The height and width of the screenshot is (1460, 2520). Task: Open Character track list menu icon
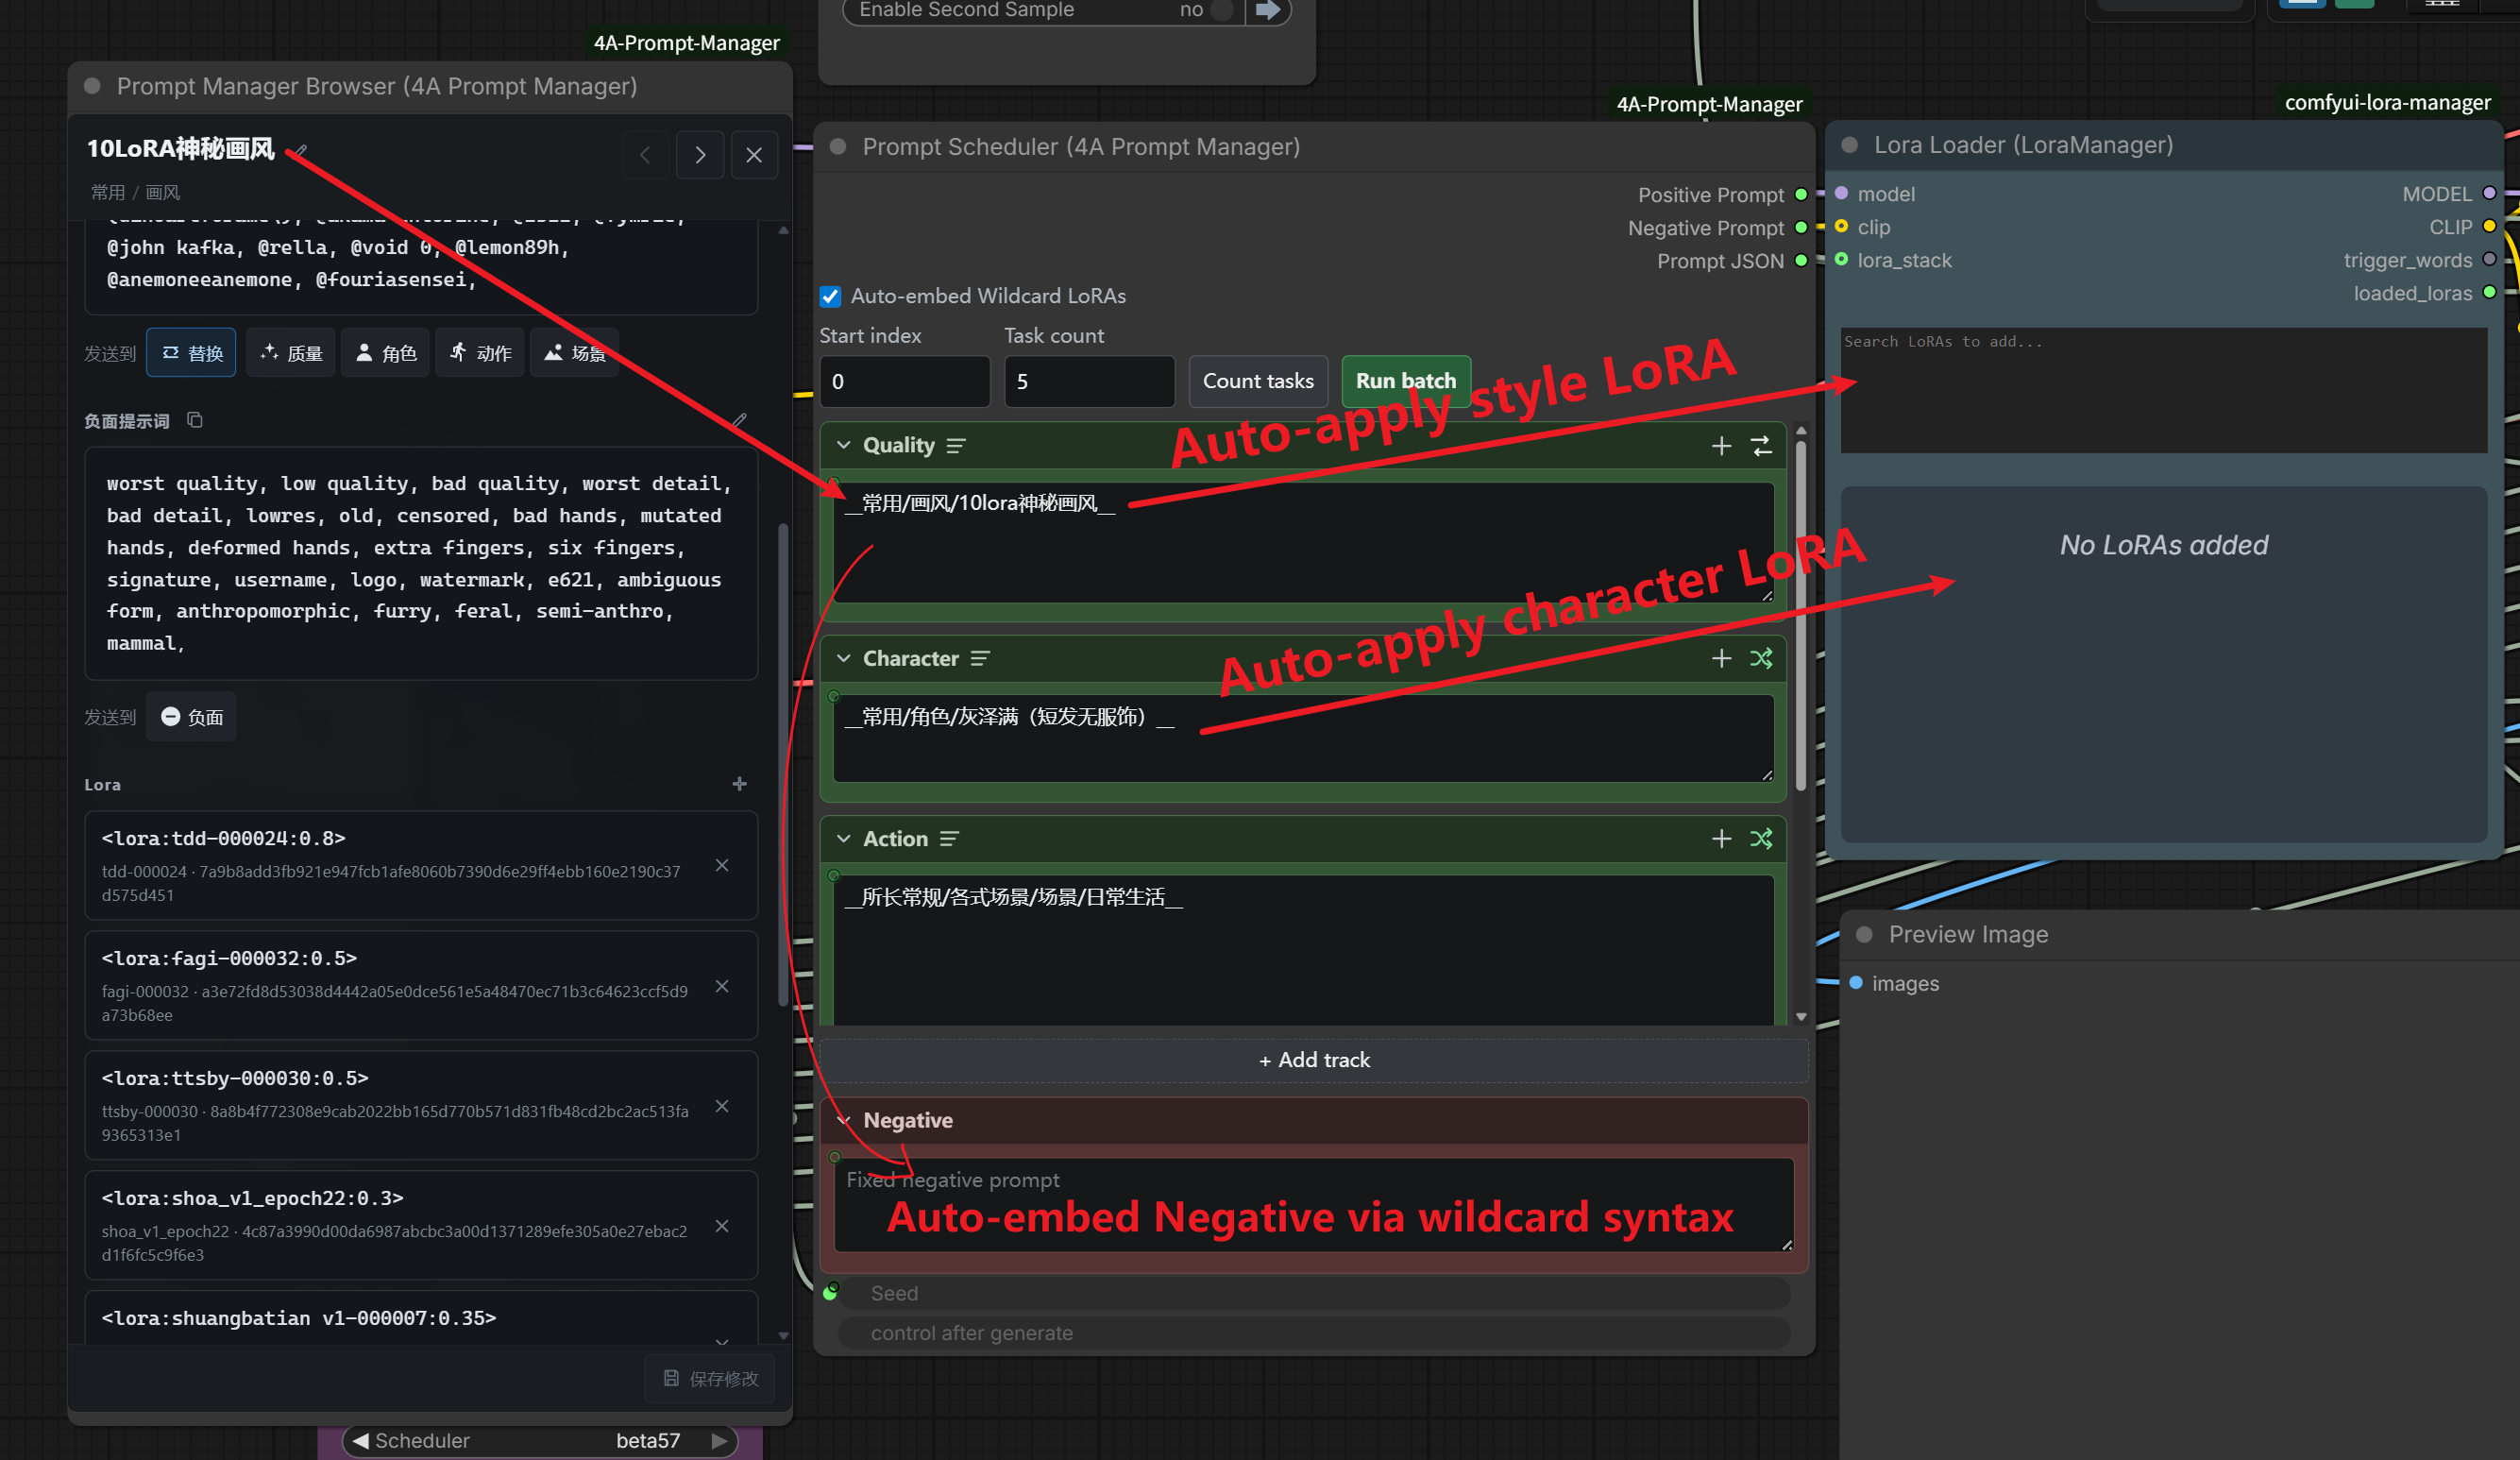click(x=980, y=659)
